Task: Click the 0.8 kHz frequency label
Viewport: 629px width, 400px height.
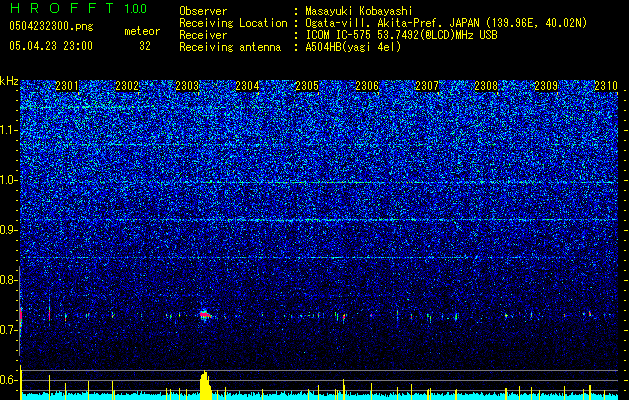Action: (8, 280)
